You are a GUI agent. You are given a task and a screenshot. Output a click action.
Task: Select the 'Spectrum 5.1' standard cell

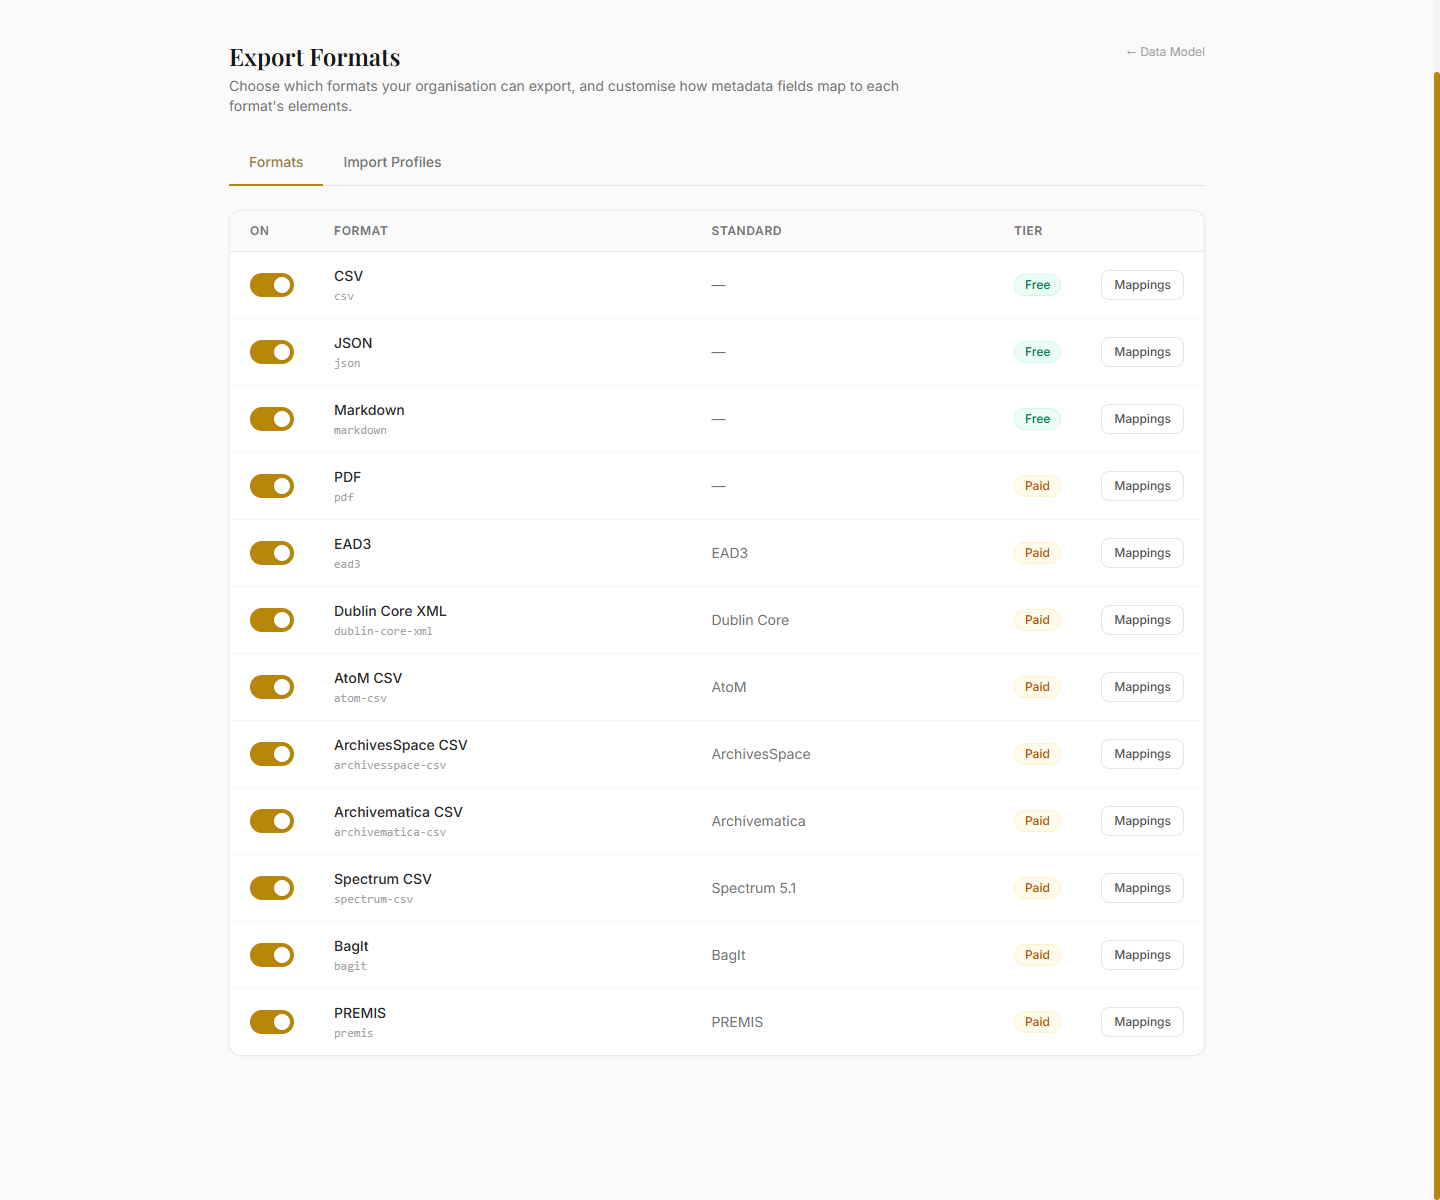[754, 888]
